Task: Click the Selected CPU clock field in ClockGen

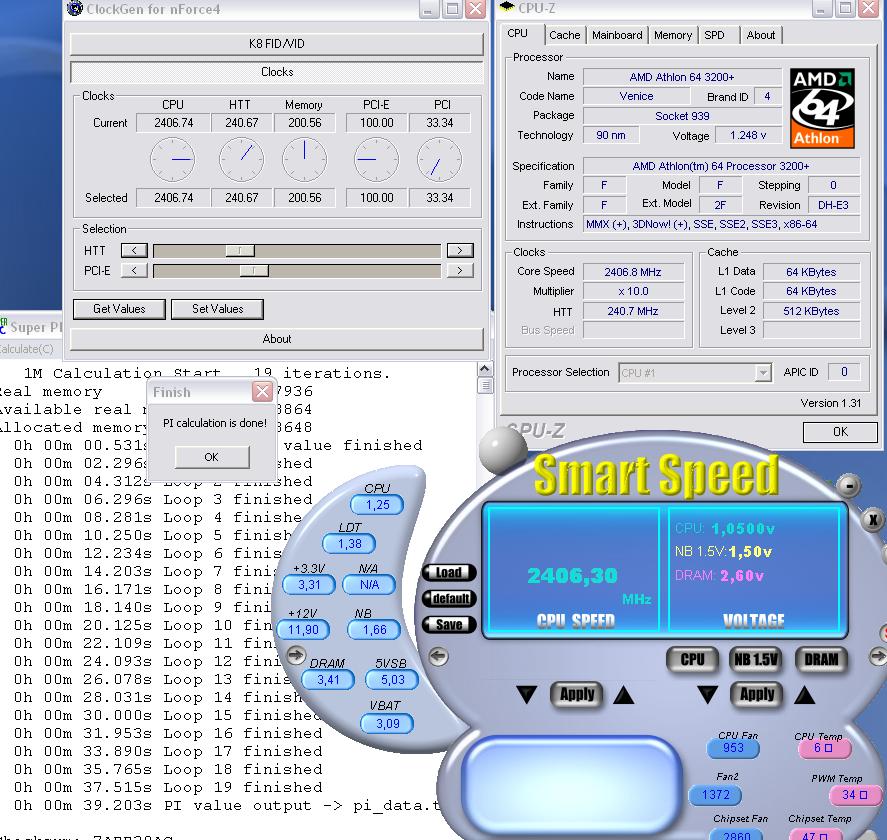Action: pyautogui.click(x=174, y=197)
